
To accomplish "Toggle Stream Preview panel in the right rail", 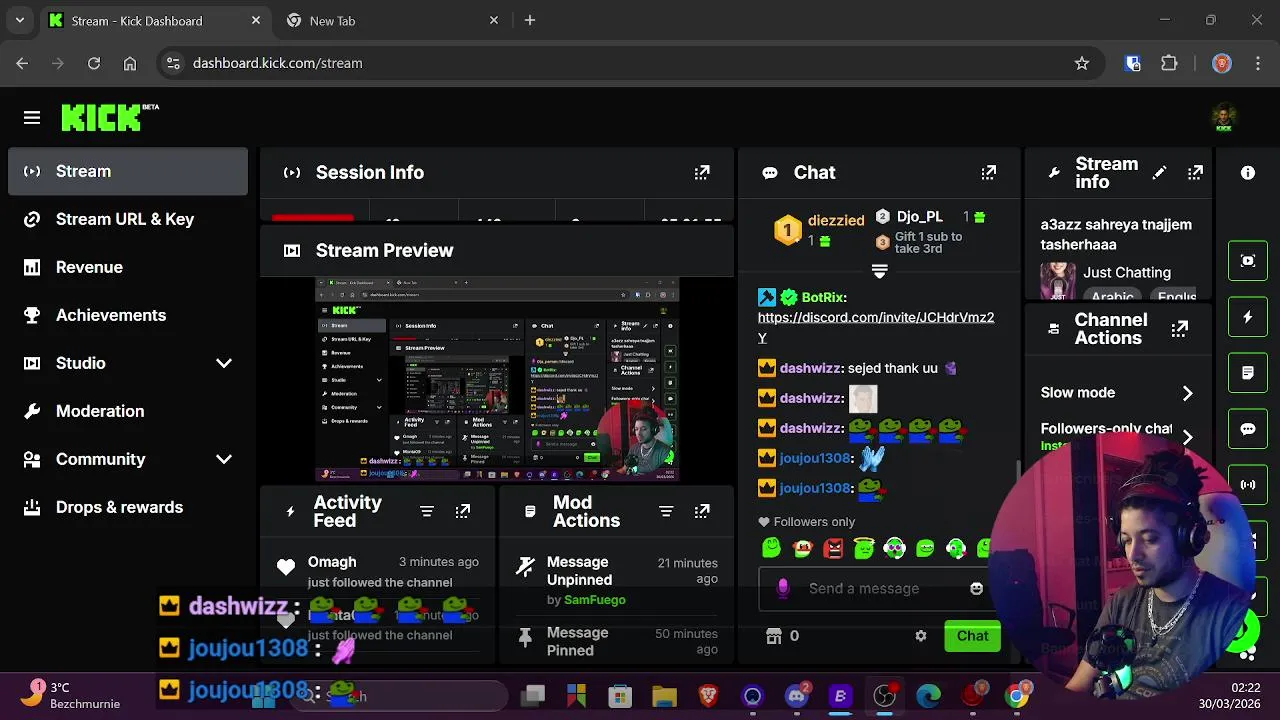I will coord(1248,261).
